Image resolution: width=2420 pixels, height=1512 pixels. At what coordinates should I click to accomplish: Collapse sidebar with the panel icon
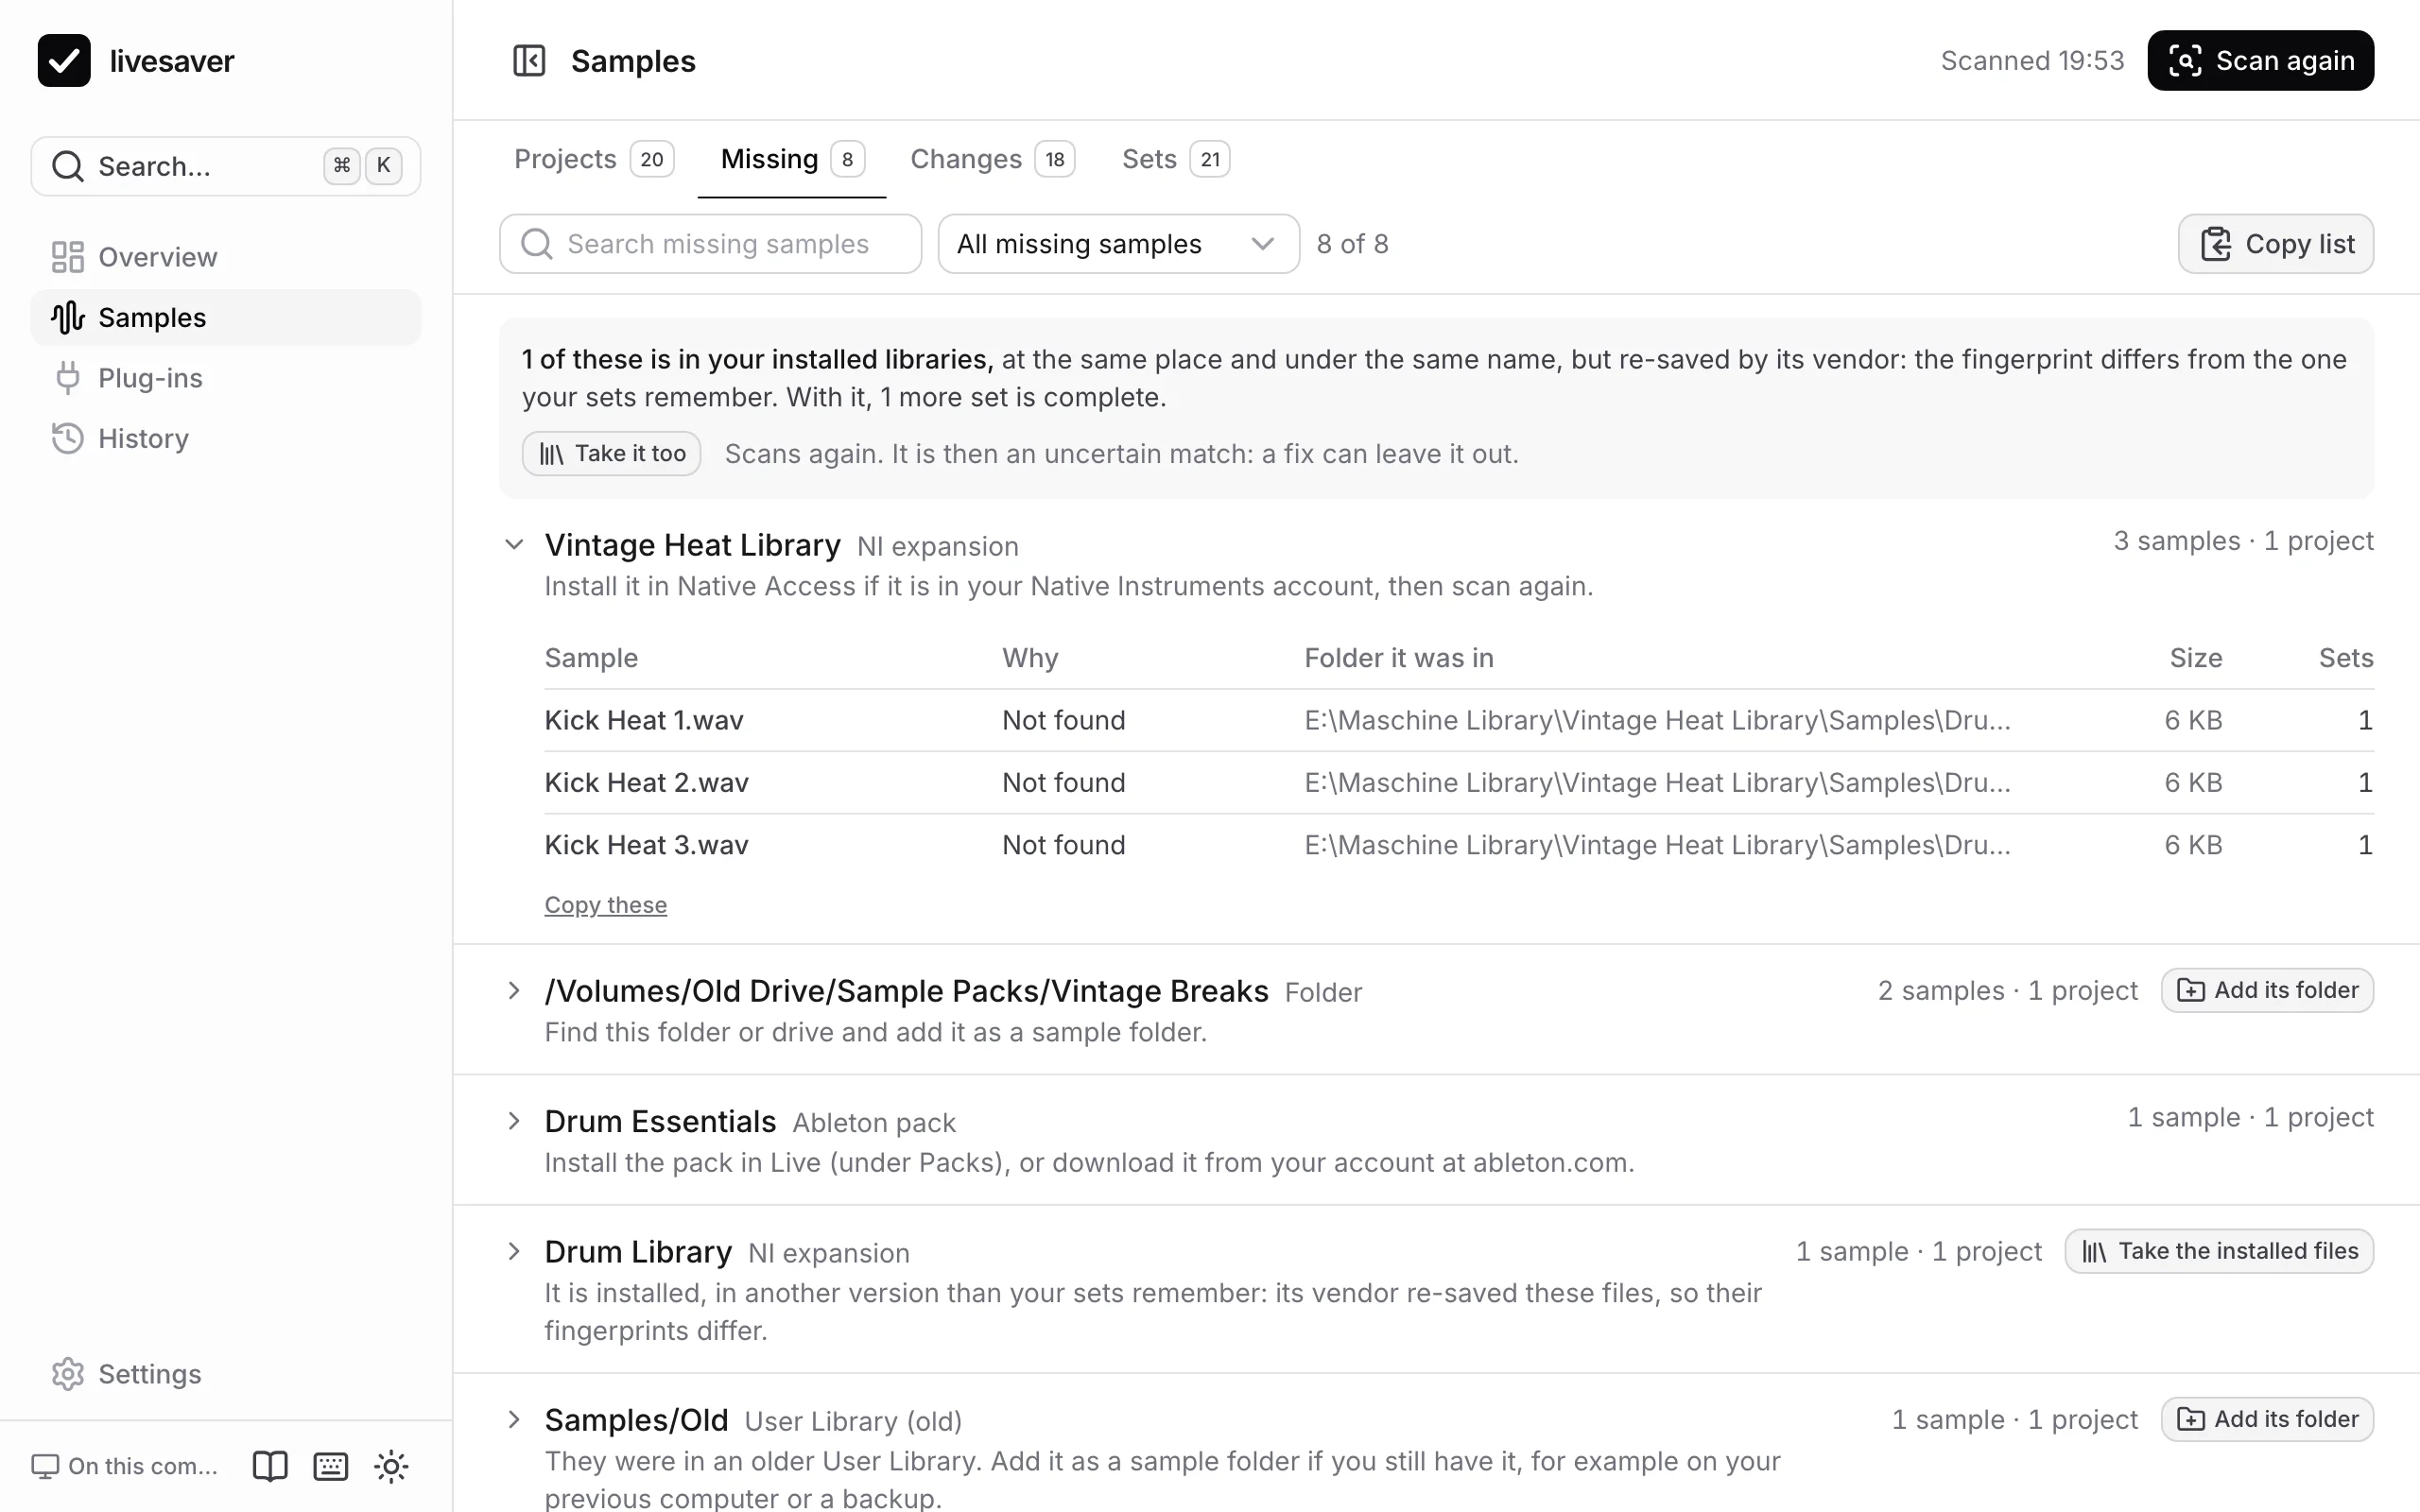(x=529, y=61)
